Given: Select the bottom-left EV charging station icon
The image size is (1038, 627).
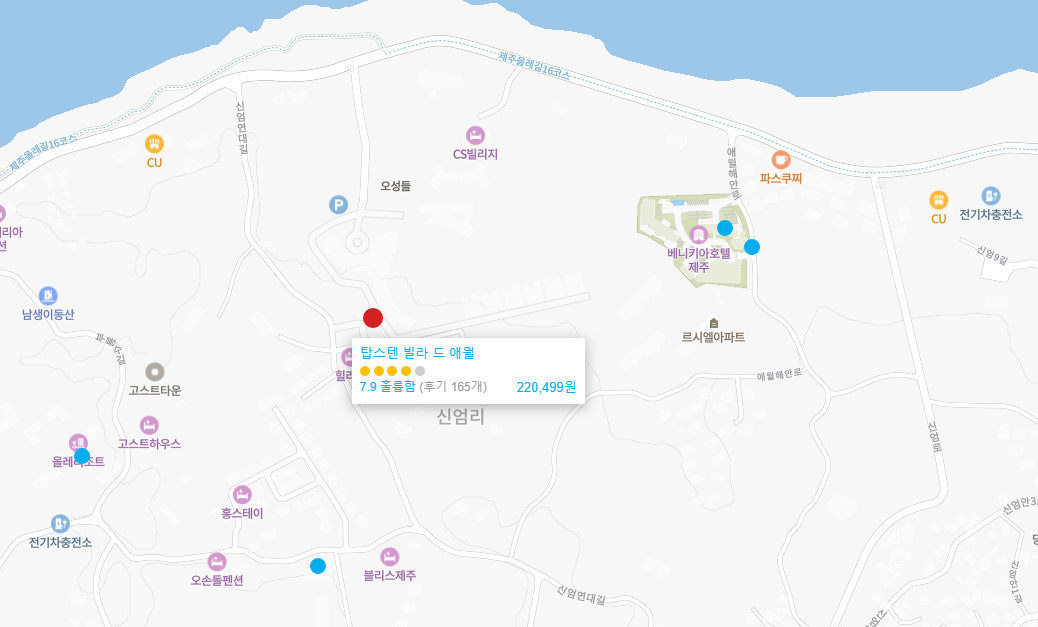Looking at the screenshot, I should pyautogui.click(x=60, y=524).
